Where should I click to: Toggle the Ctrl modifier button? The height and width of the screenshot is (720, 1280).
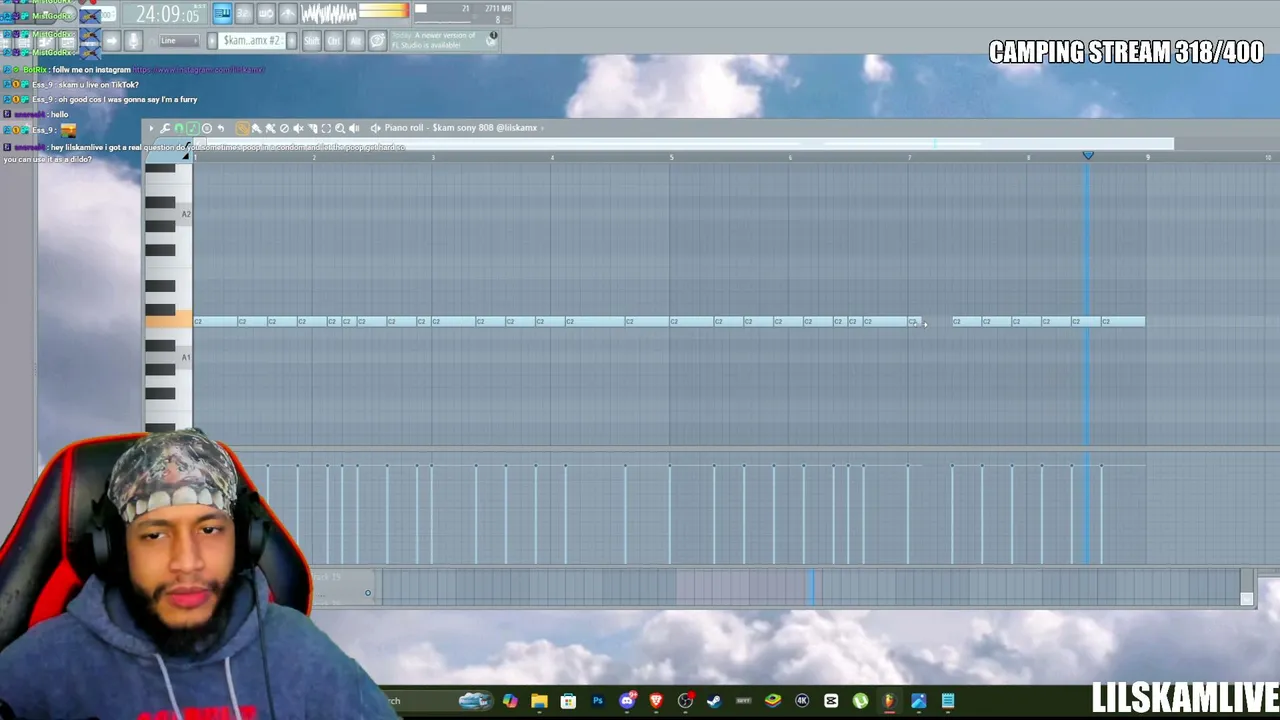click(x=333, y=40)
